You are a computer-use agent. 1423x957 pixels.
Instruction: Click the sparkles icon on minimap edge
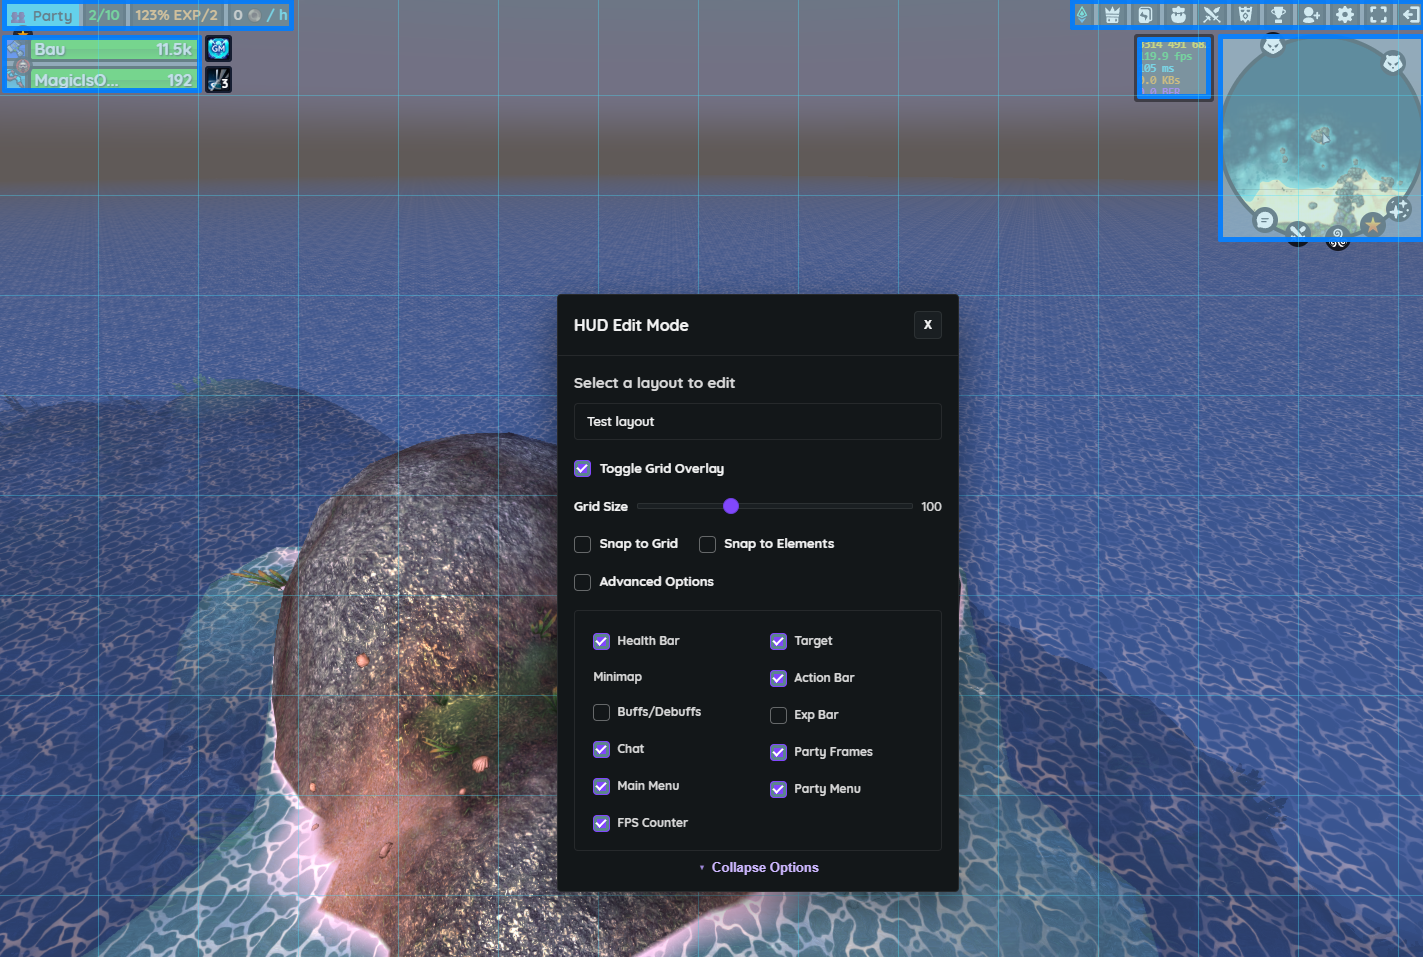tap(1399, 208)
